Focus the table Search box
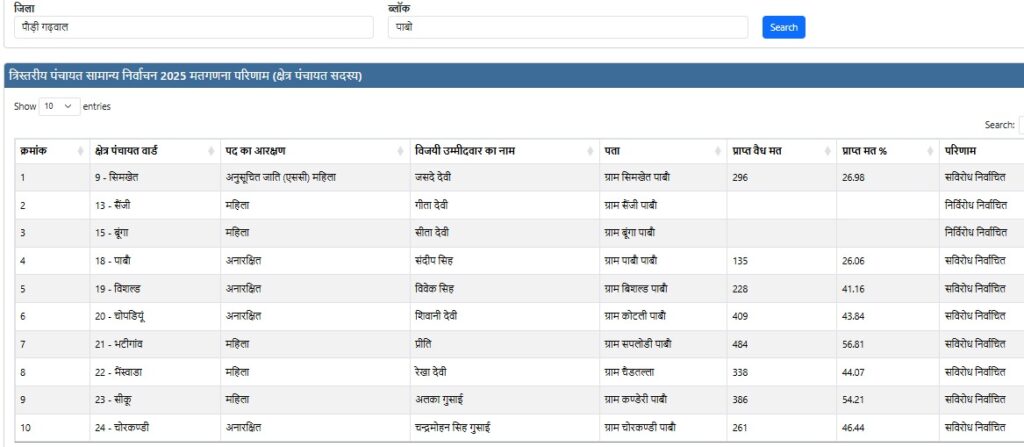1024x447 pixels. [x=1020, y=125]
